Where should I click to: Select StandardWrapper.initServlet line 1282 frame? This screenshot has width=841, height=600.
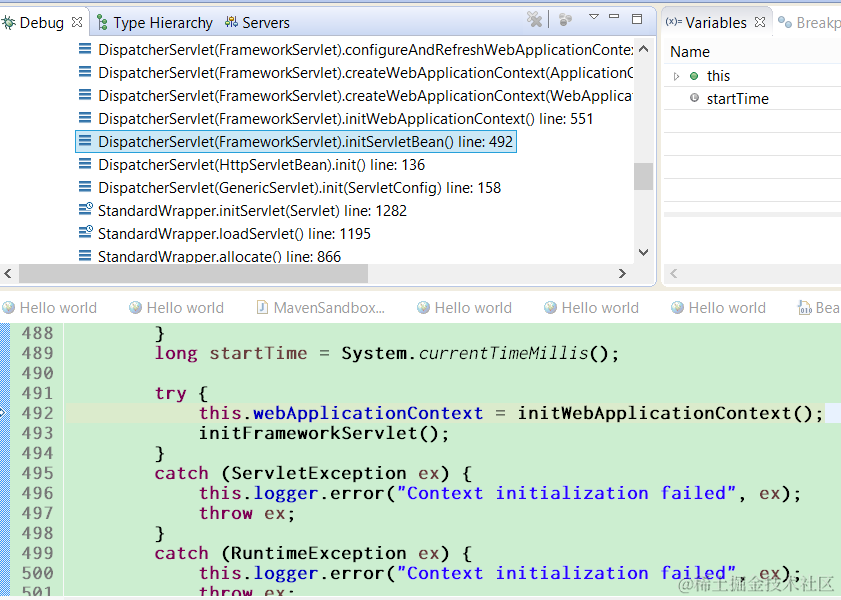click(242, 211)
